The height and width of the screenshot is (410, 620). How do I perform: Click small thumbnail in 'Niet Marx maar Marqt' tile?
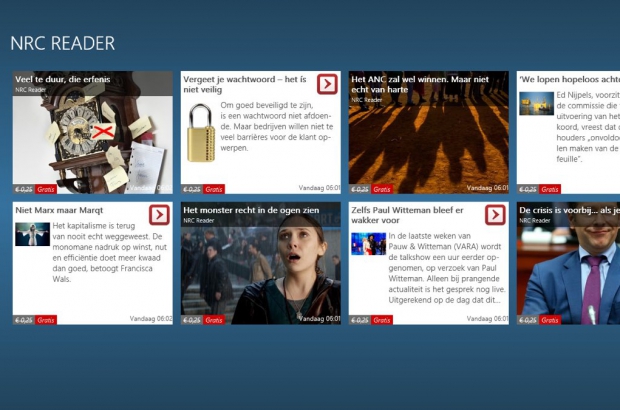point(32,234)
